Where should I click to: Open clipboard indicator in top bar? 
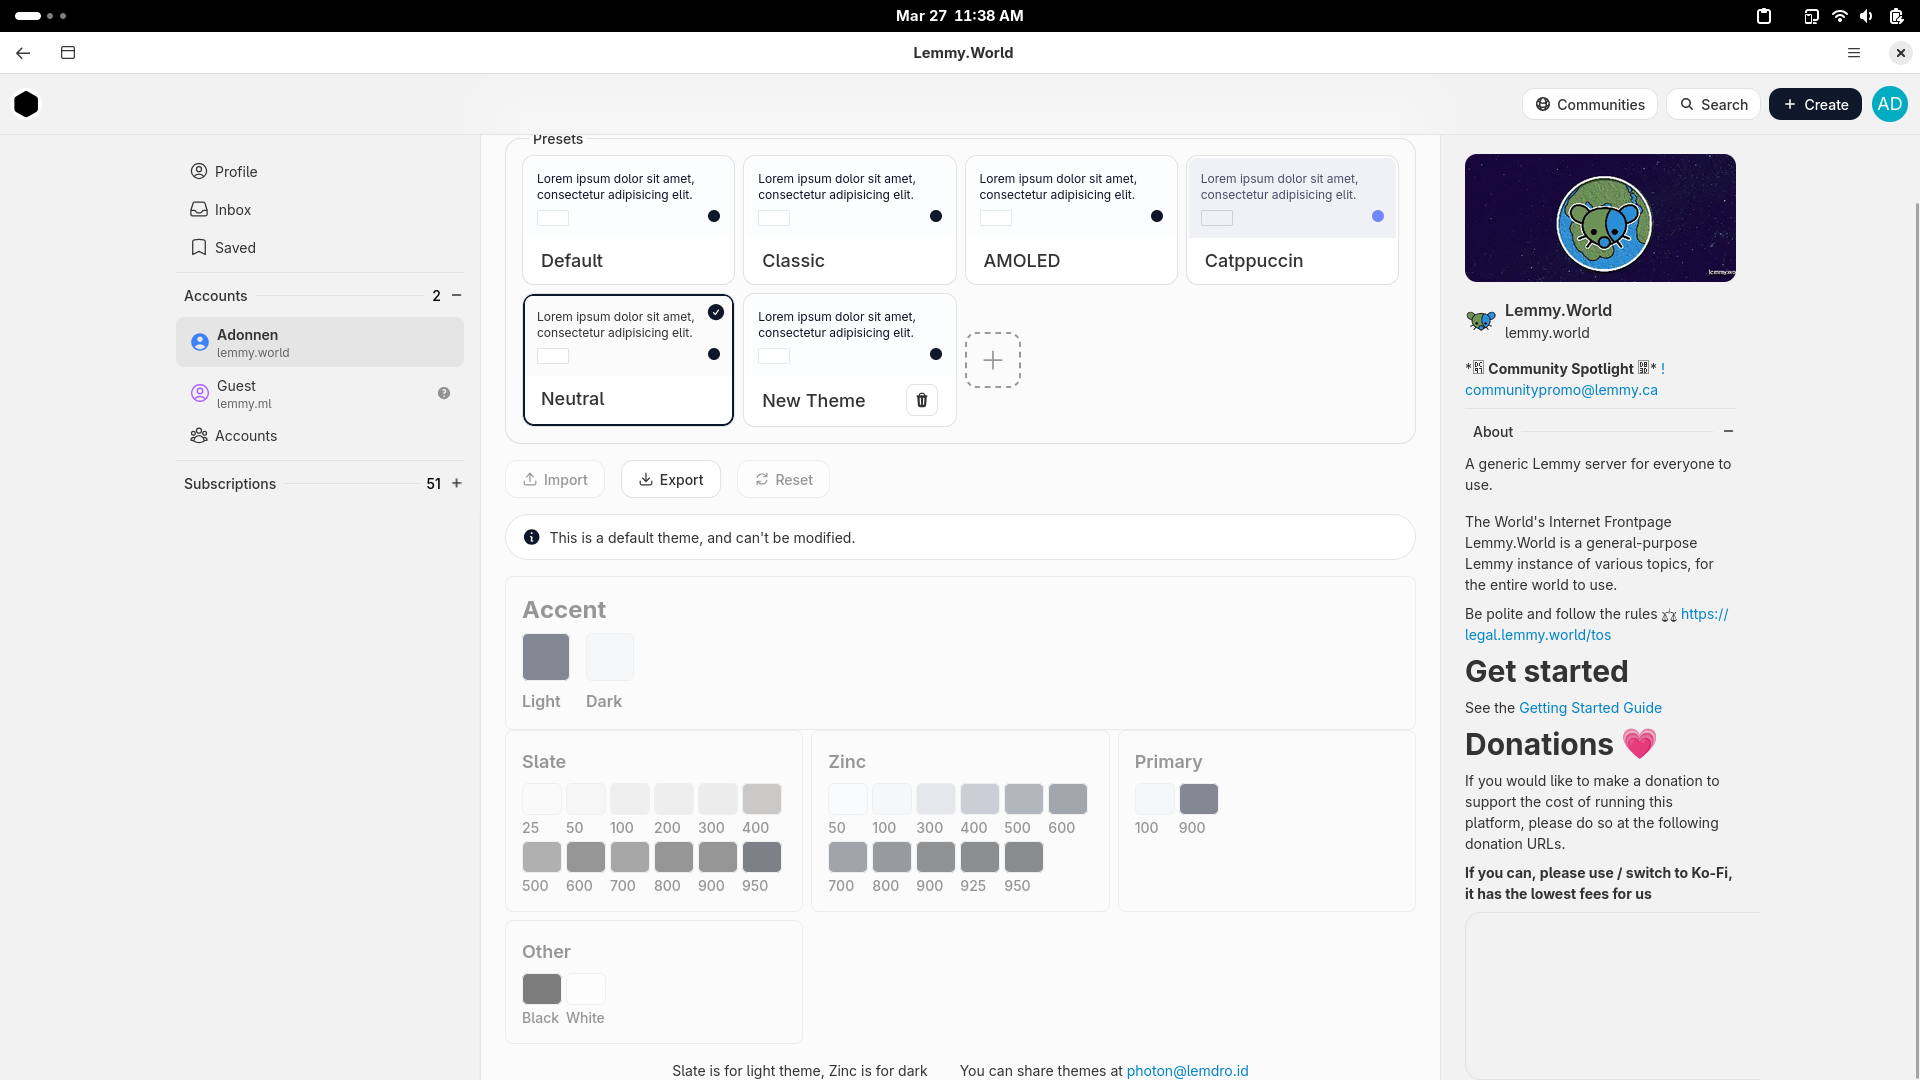[1764, 16]
